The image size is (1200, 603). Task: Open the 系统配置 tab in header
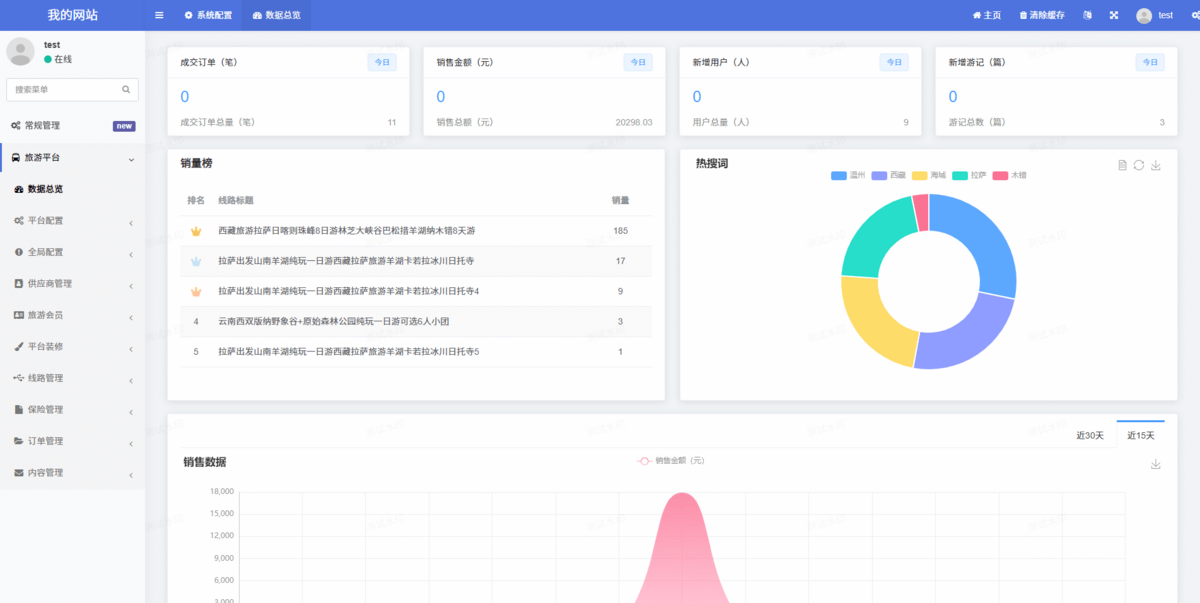[x=208, y=15]
